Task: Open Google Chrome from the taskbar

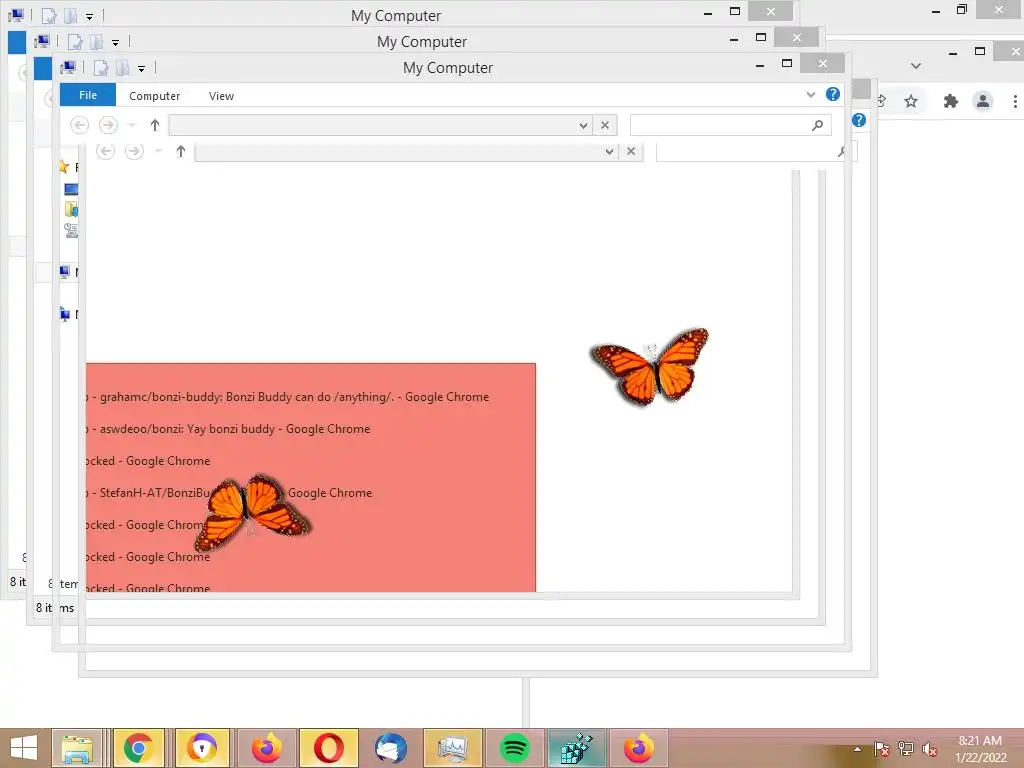Action: click(138, 748)
